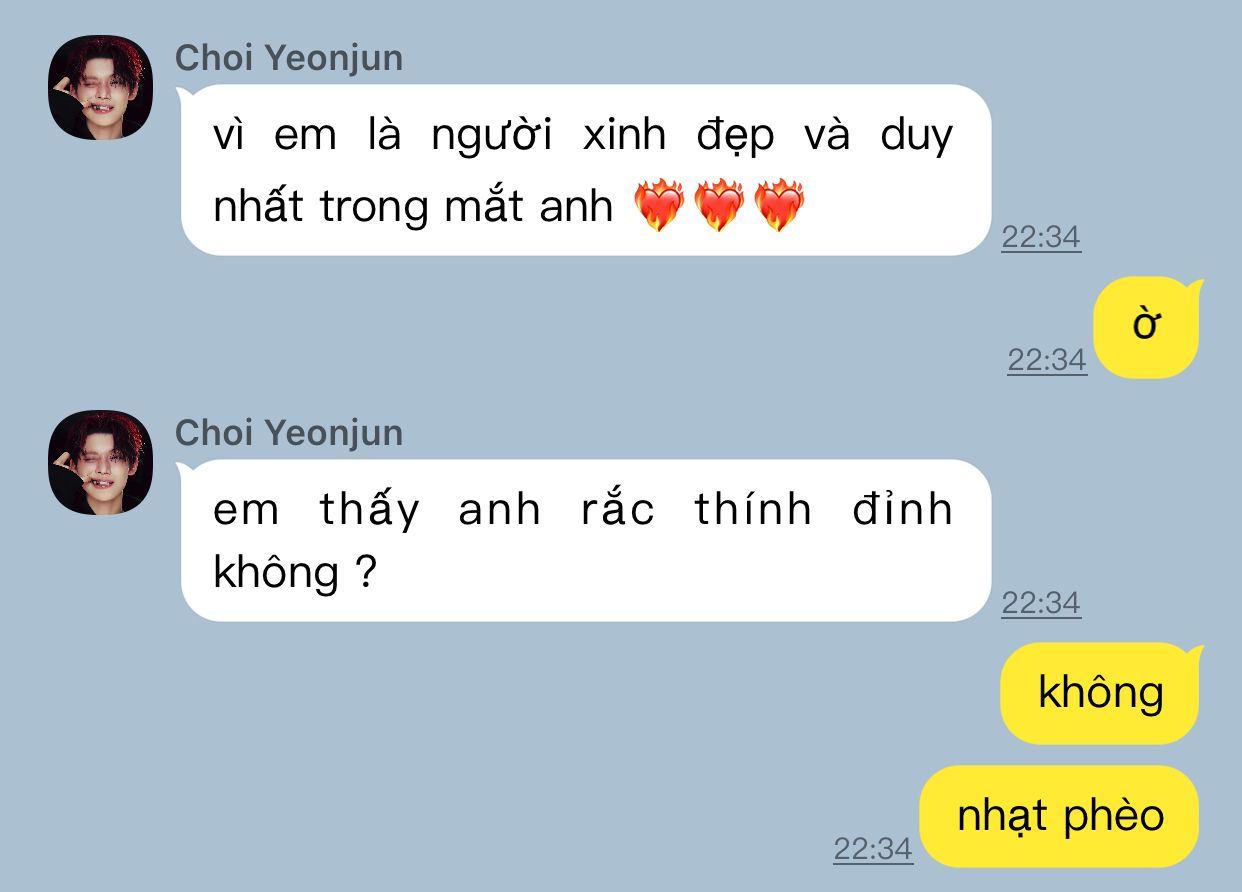Select the yellow 'ờ' reply bubble
Screen dimensions: 1242x892
pos(1147,328)
